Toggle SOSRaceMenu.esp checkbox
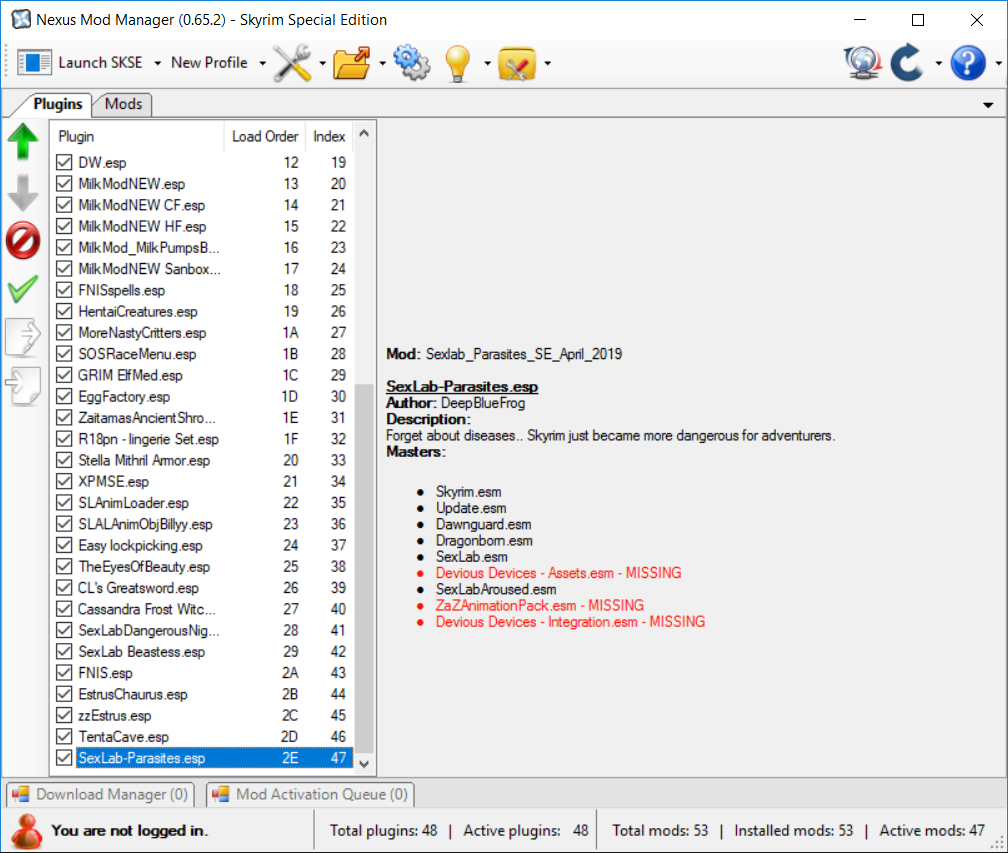The width and height of the screenshot is (1008, 853). pos(64,354)
